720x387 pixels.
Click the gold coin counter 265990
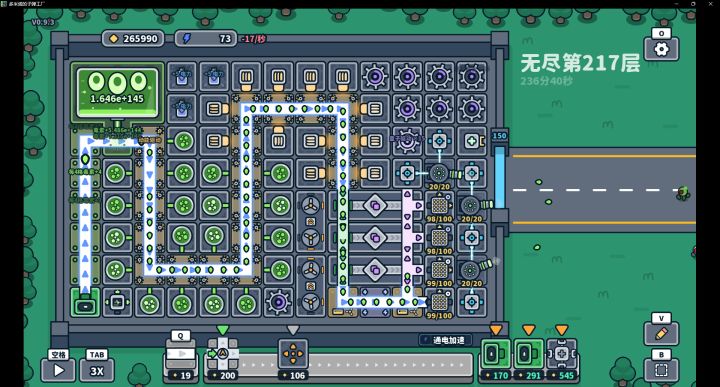tap(133, 39)
